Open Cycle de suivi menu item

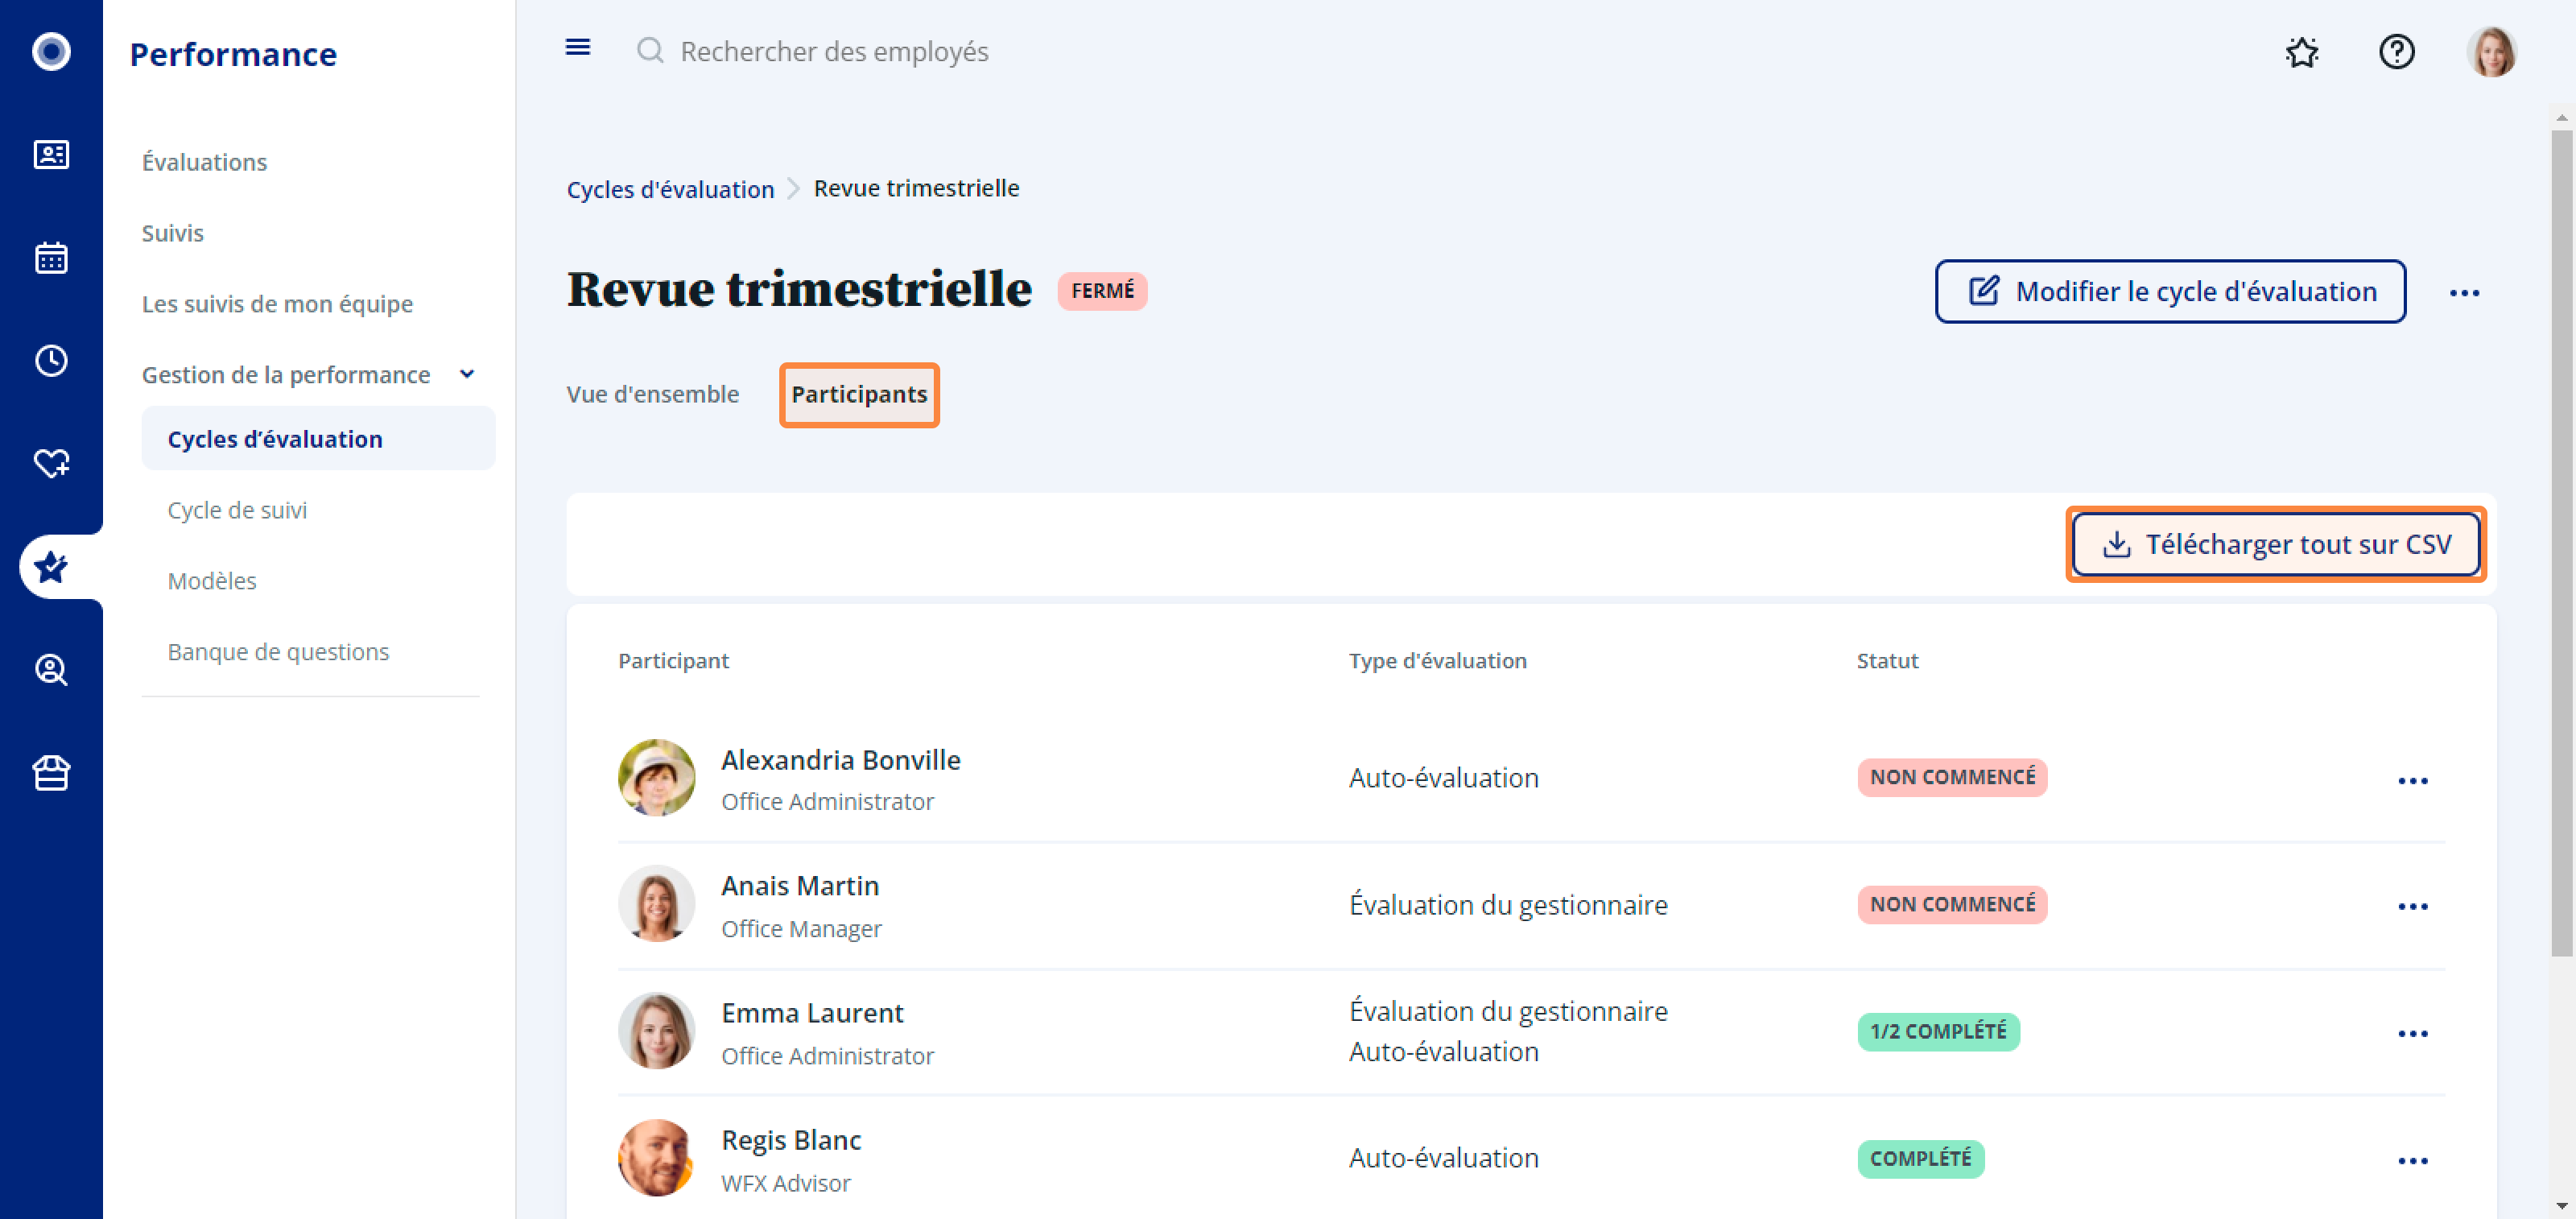point(237,510)
